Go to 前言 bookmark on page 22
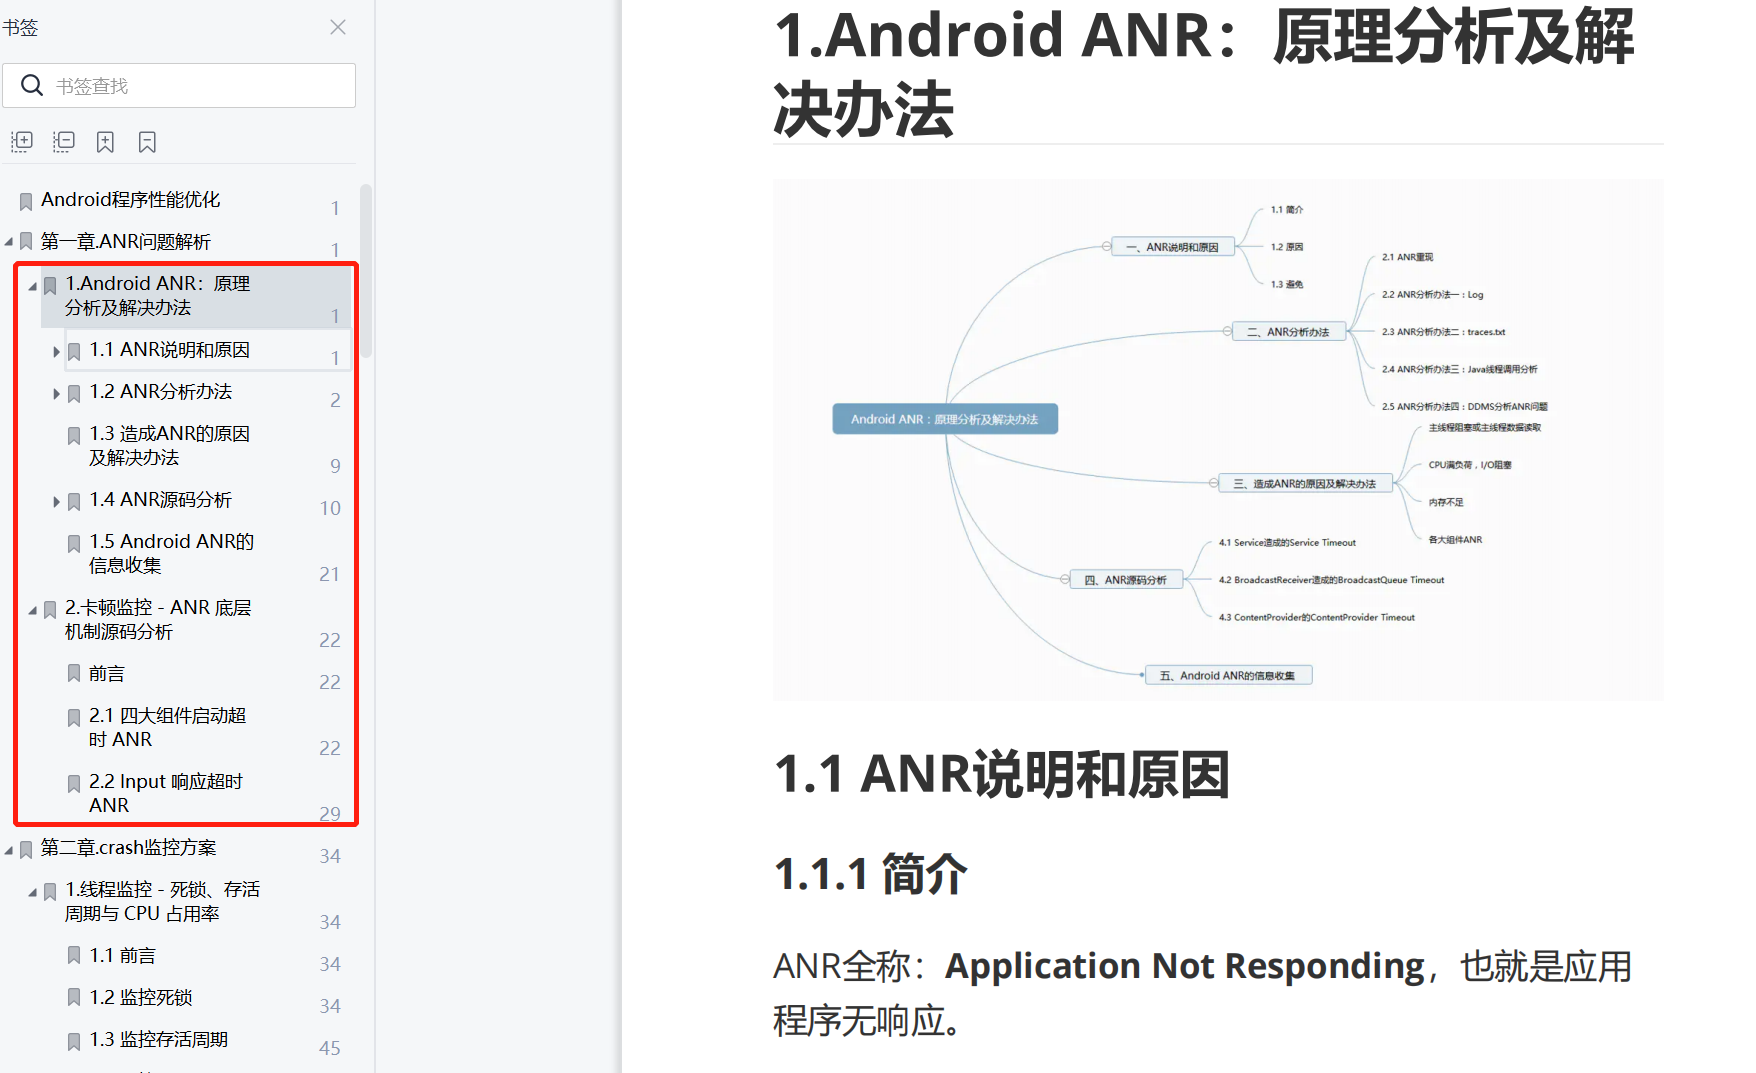Viewport: 1756px width, 1073px height. 106,674
